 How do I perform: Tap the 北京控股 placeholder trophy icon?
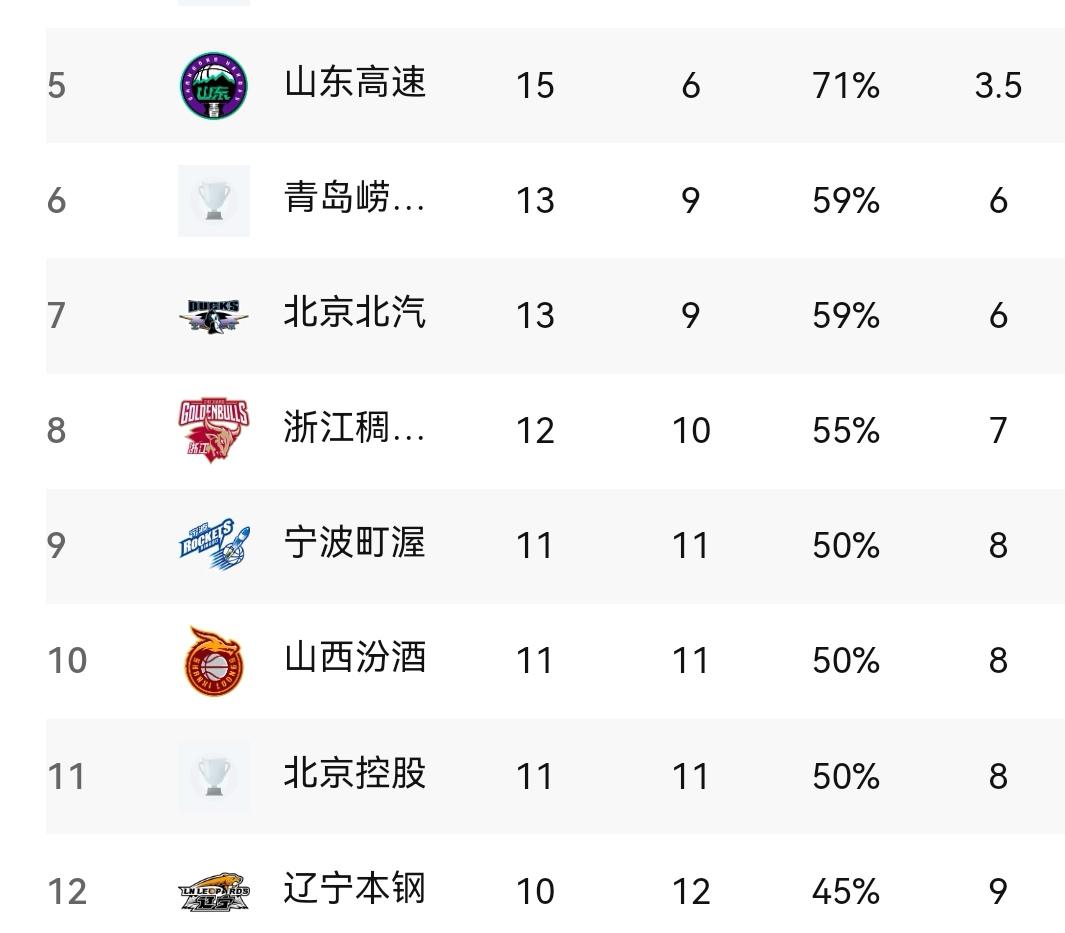pos(214,776)
